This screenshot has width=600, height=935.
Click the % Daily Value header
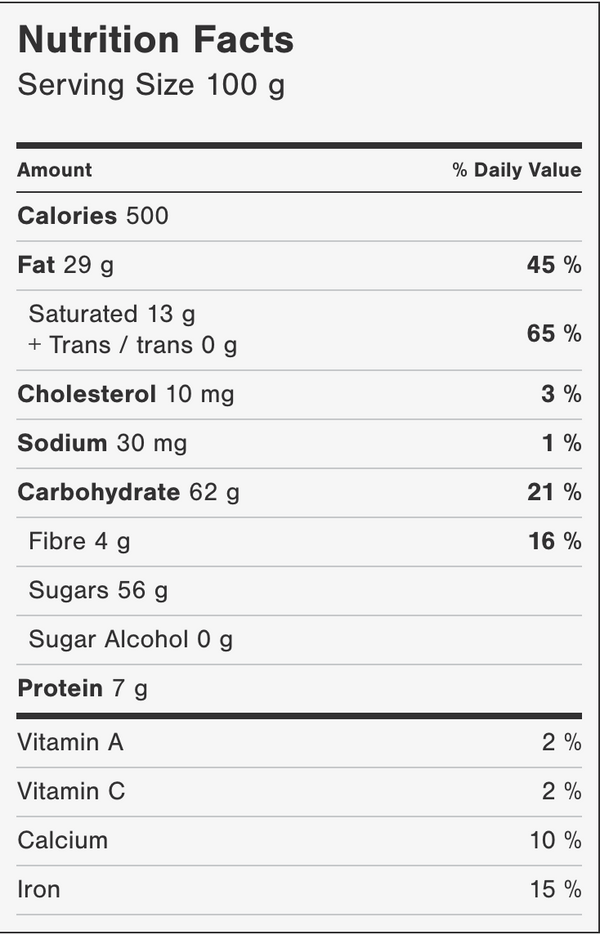coord(516,170)
